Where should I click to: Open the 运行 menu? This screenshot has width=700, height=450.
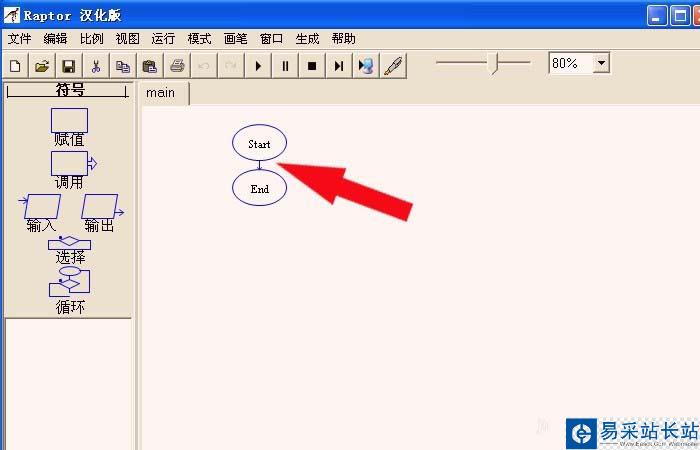click(163, 39)
